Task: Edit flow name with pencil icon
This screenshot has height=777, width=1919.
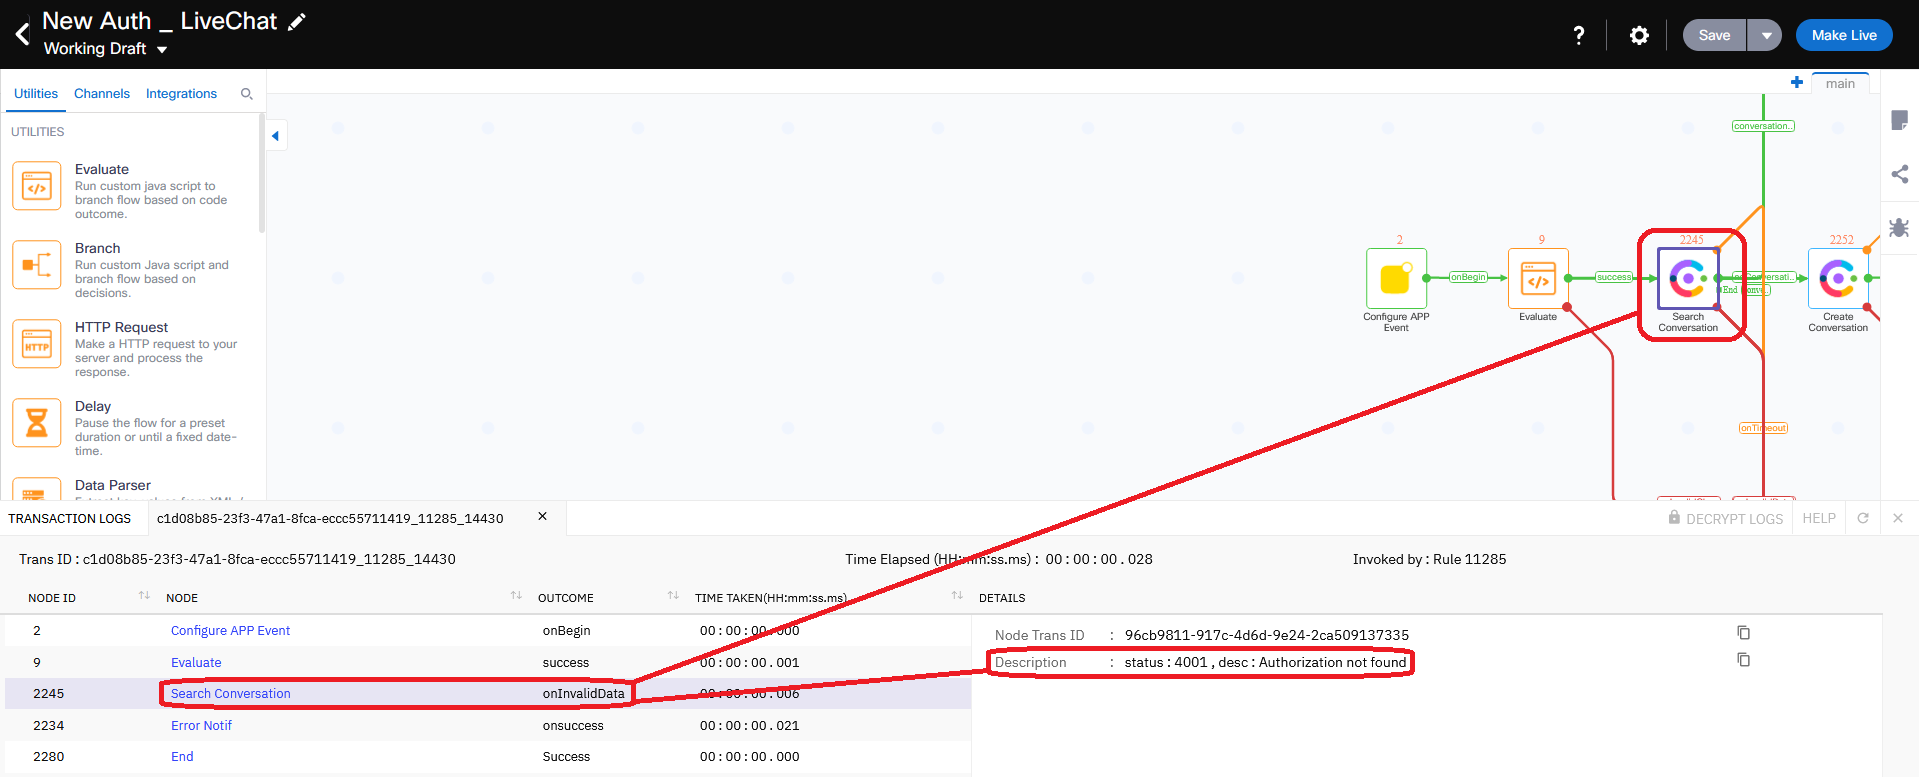Action: tap(297, 22)
